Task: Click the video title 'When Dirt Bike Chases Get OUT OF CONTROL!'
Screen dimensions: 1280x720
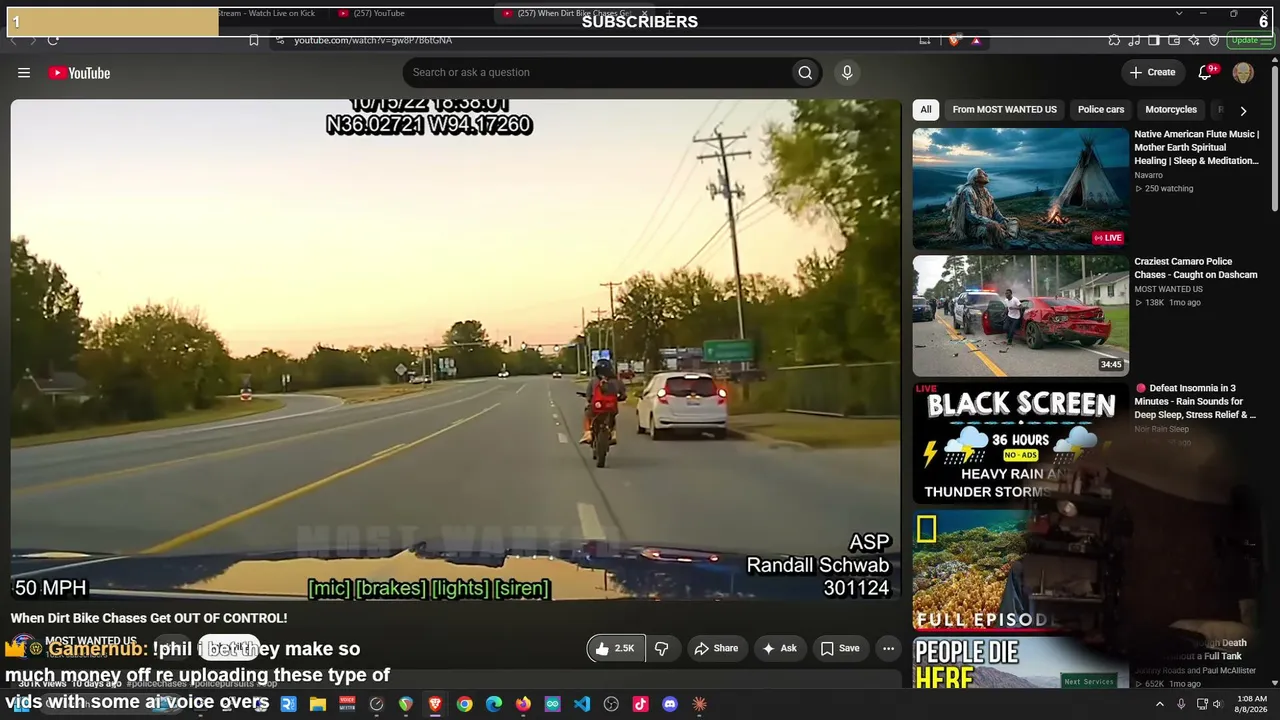Action: click(x=149, y=618)
